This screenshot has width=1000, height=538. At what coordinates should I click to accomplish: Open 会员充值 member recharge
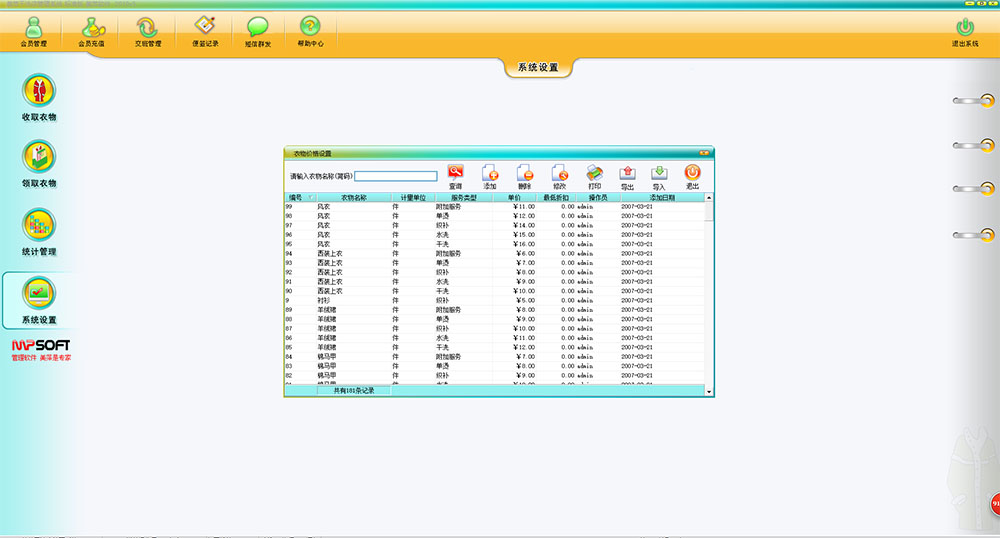(x=91, y=31)
